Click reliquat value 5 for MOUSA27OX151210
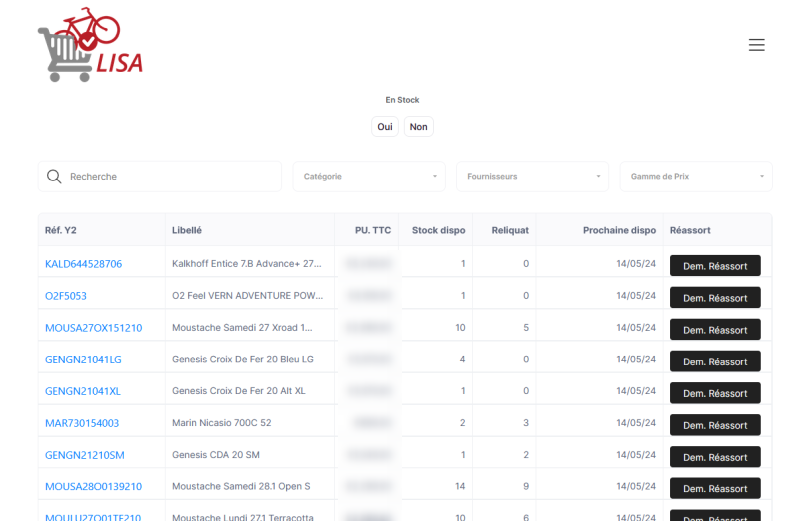The width and height of the screenshot is (790, 521). (x=525, y=328)
